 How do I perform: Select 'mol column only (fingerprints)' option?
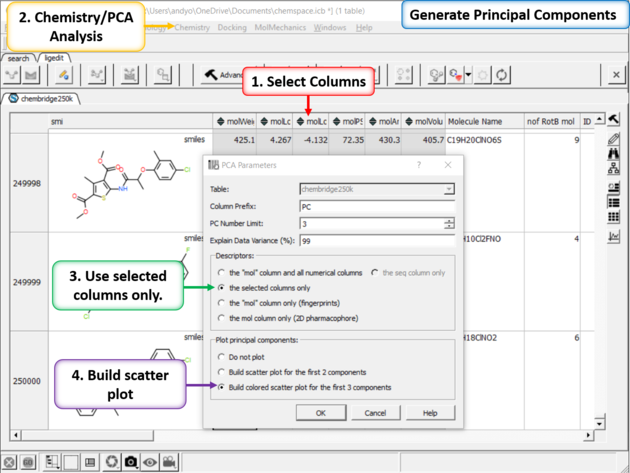pos(222,302)
